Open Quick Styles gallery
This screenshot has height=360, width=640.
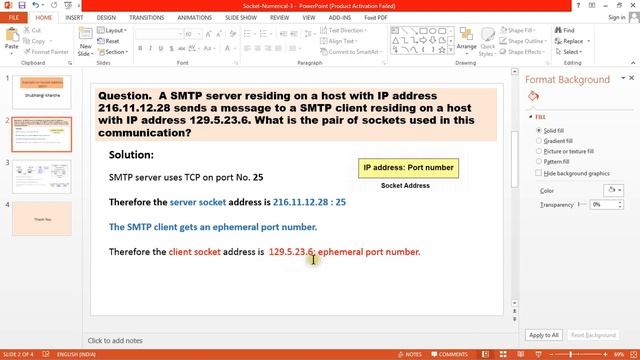(x=487, y=42)
